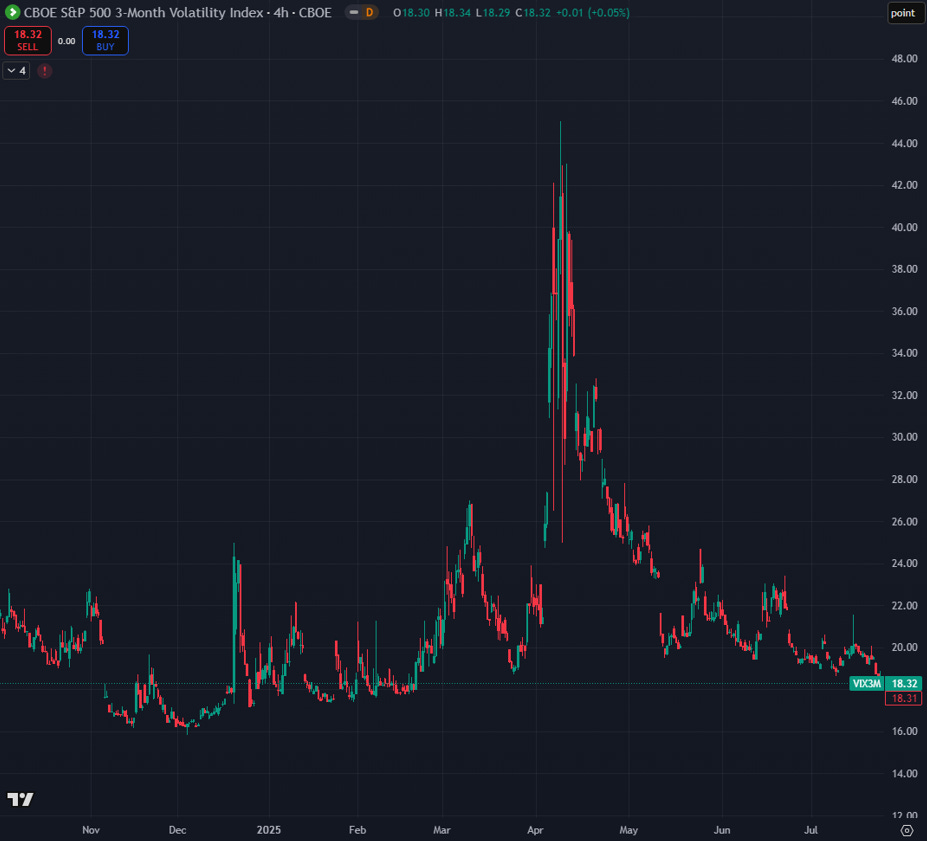Click the red exclamation warning icon
927x841 pixels.
coord(44,71)
